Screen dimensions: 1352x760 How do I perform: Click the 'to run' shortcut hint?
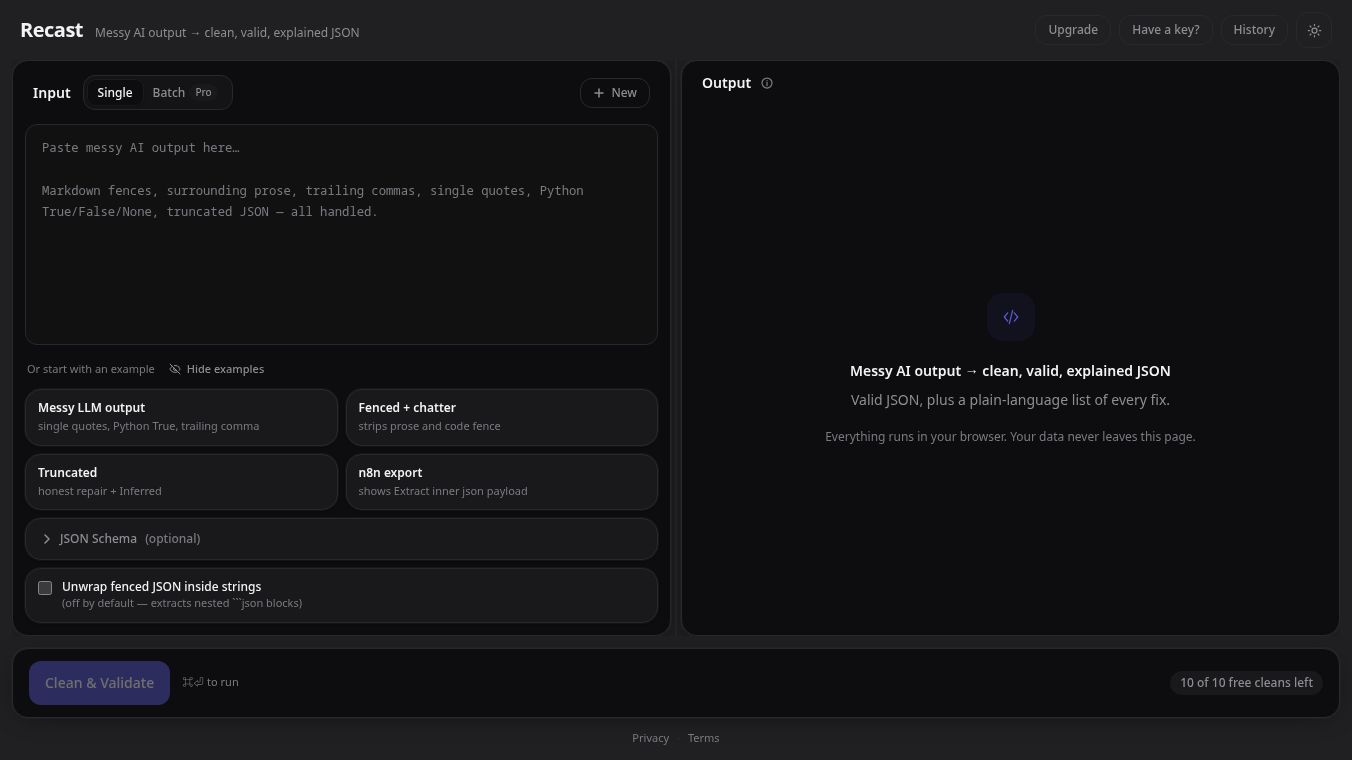pos(210,682)
